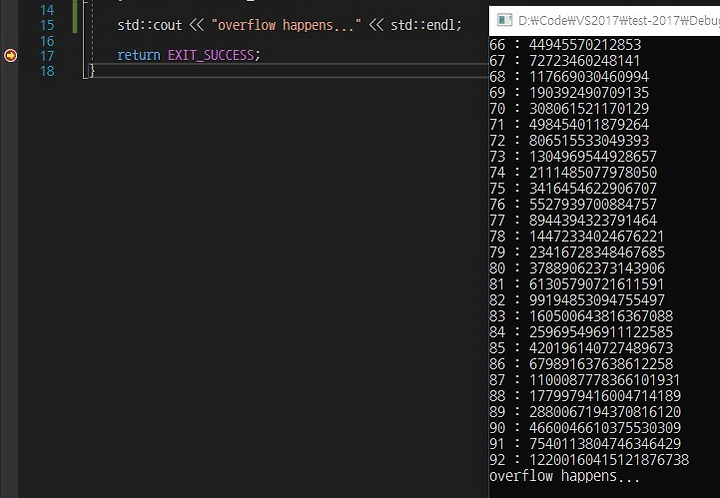Viewport: 720px width, 498px height.
Task: Click the breakpoint marker on line 17
Action: coord(11,56)
